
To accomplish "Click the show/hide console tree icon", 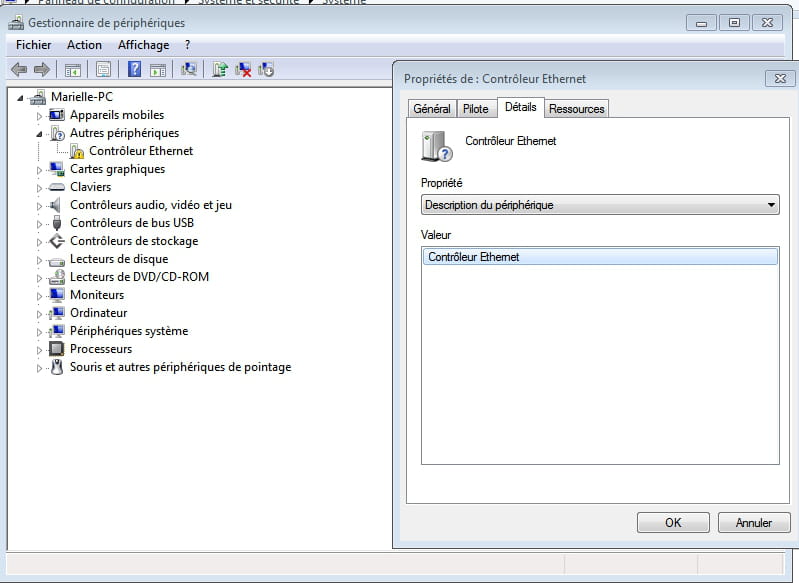I will pos(72,69).
